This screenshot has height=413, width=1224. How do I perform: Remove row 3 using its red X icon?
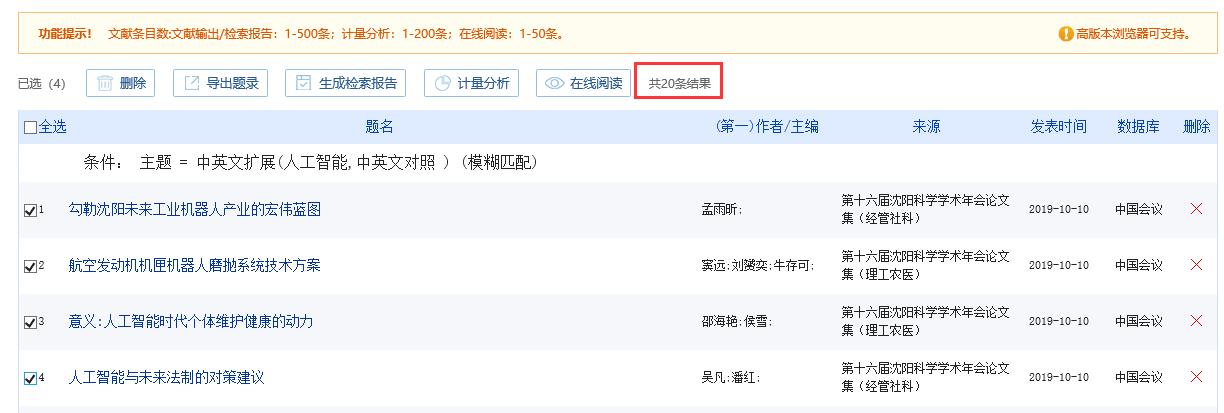1195,321
